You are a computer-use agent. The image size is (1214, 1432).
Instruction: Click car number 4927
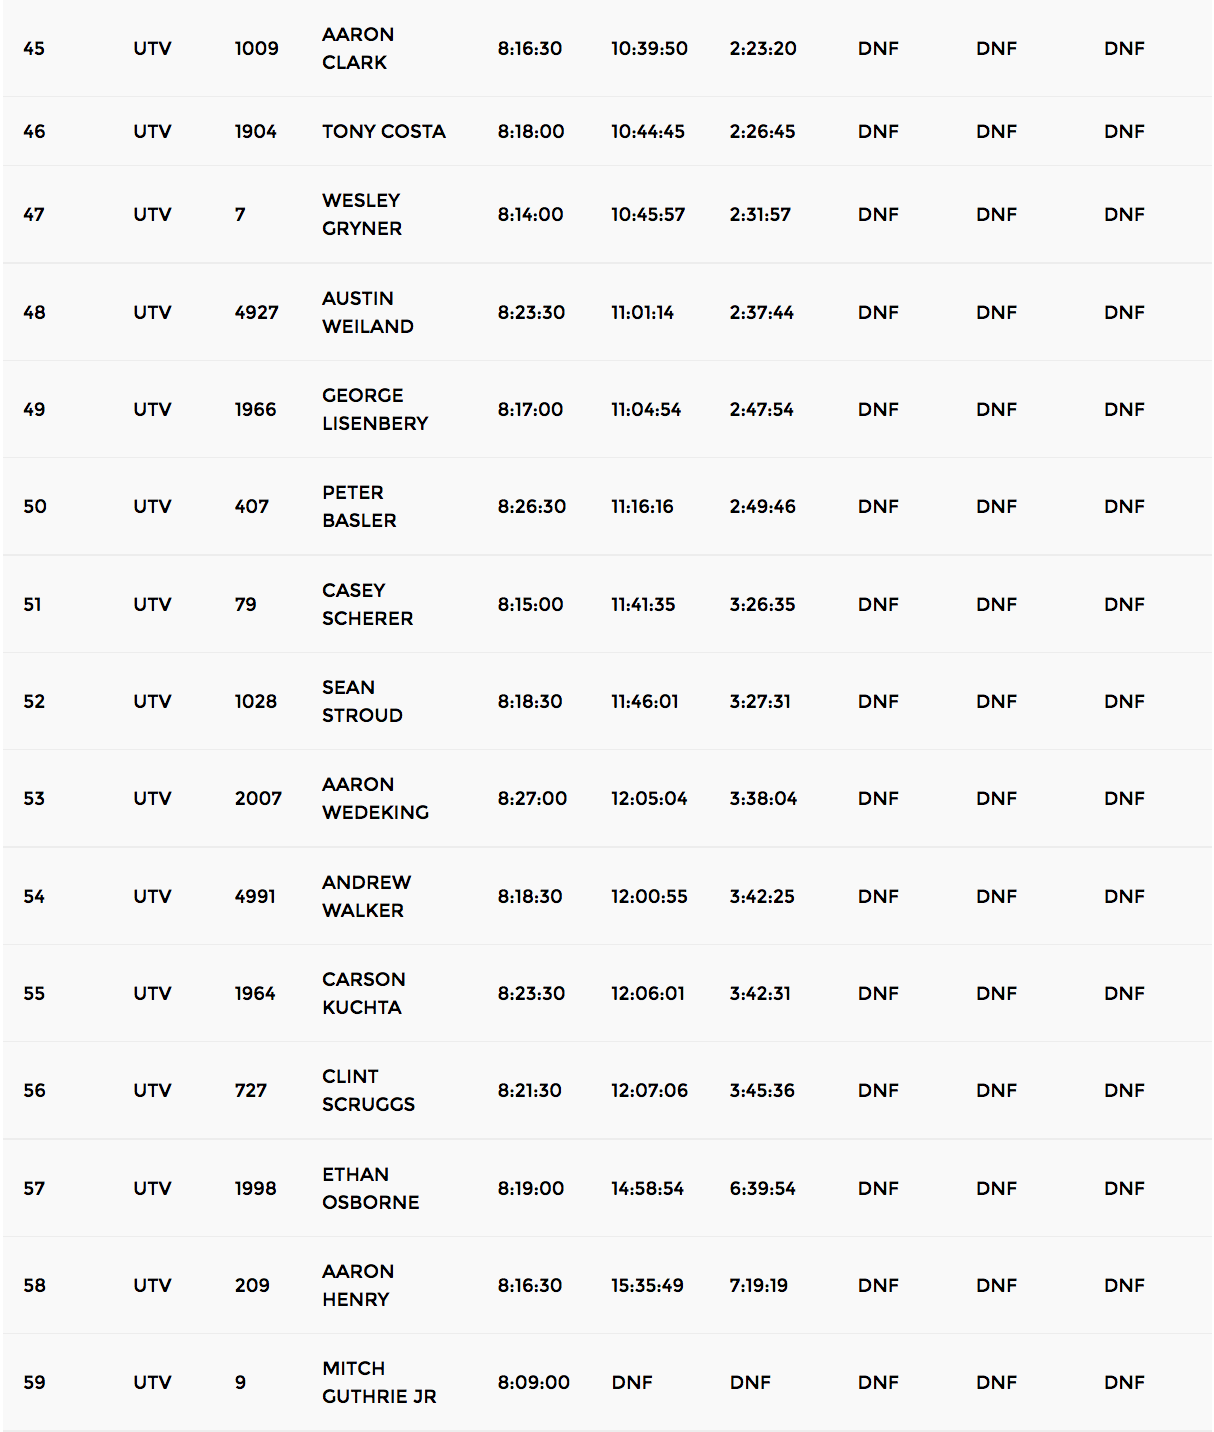[x=256, y=312]
